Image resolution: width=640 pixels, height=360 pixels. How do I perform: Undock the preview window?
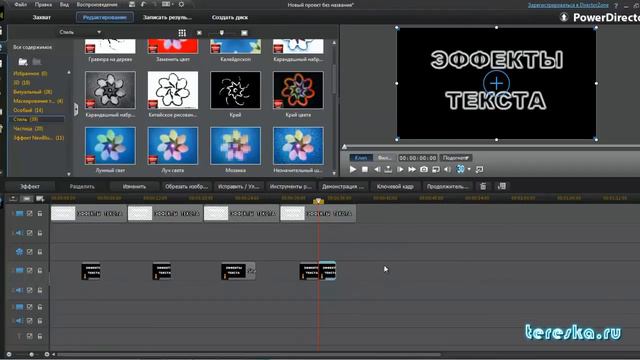[480, 169]
